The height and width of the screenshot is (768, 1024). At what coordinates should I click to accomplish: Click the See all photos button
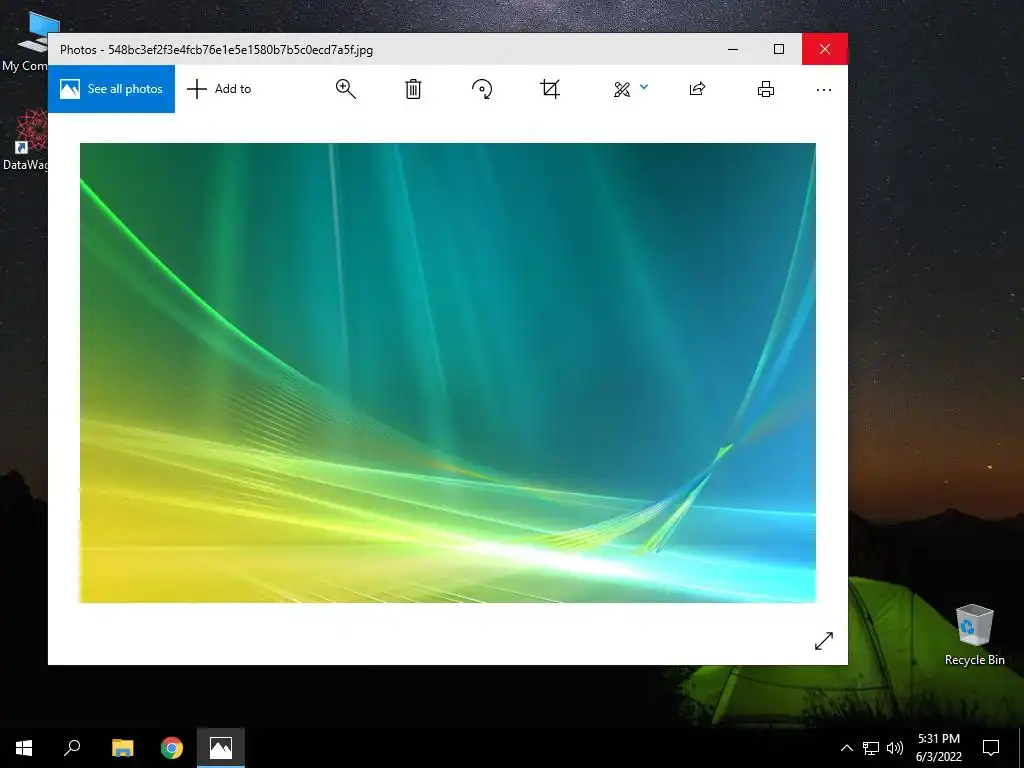click(x=111, y=89)
